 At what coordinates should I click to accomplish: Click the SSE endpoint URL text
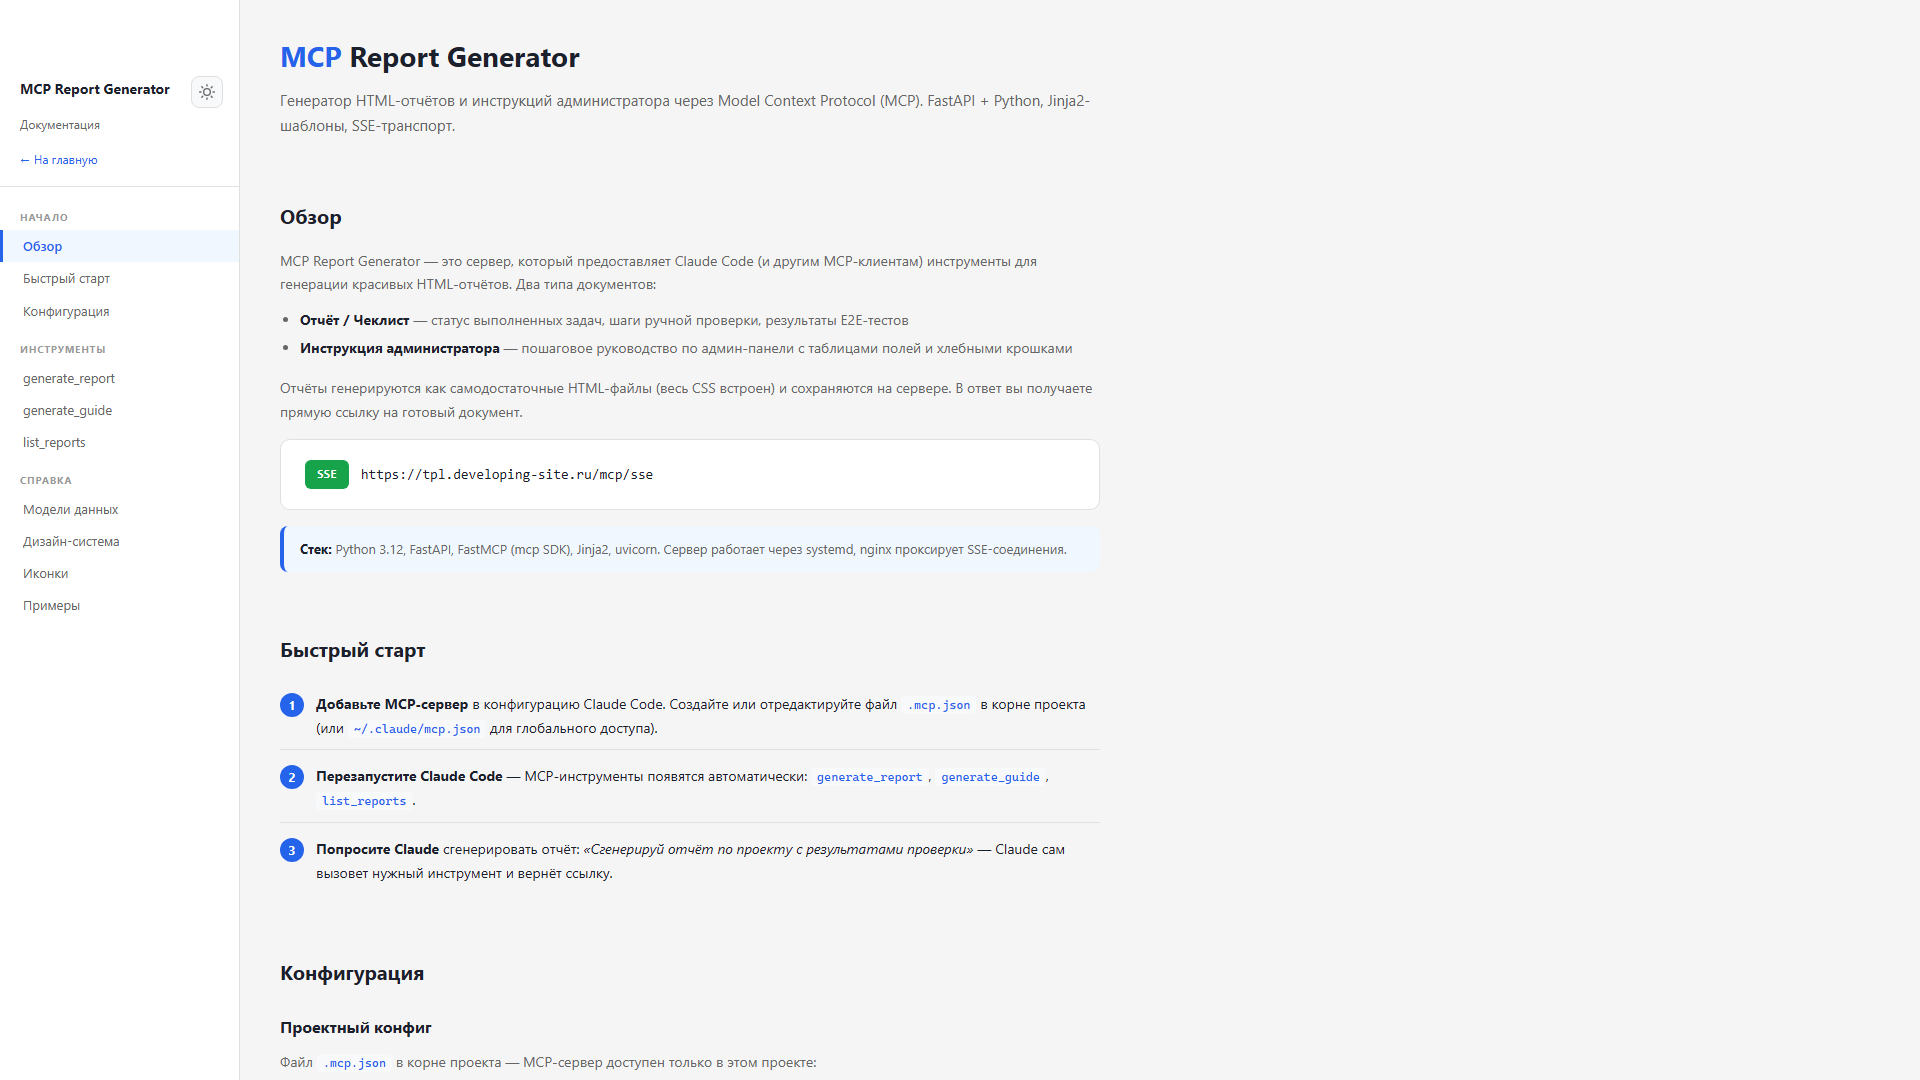click(x=507, y=475)
